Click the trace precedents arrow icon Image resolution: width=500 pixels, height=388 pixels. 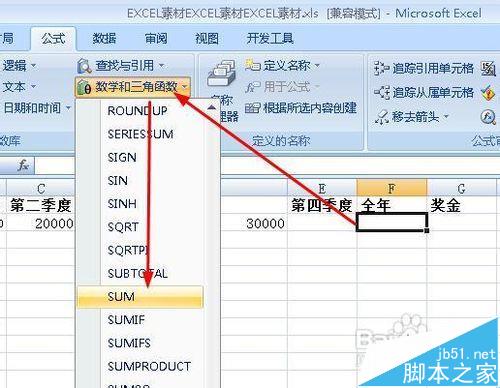[381, 68]
